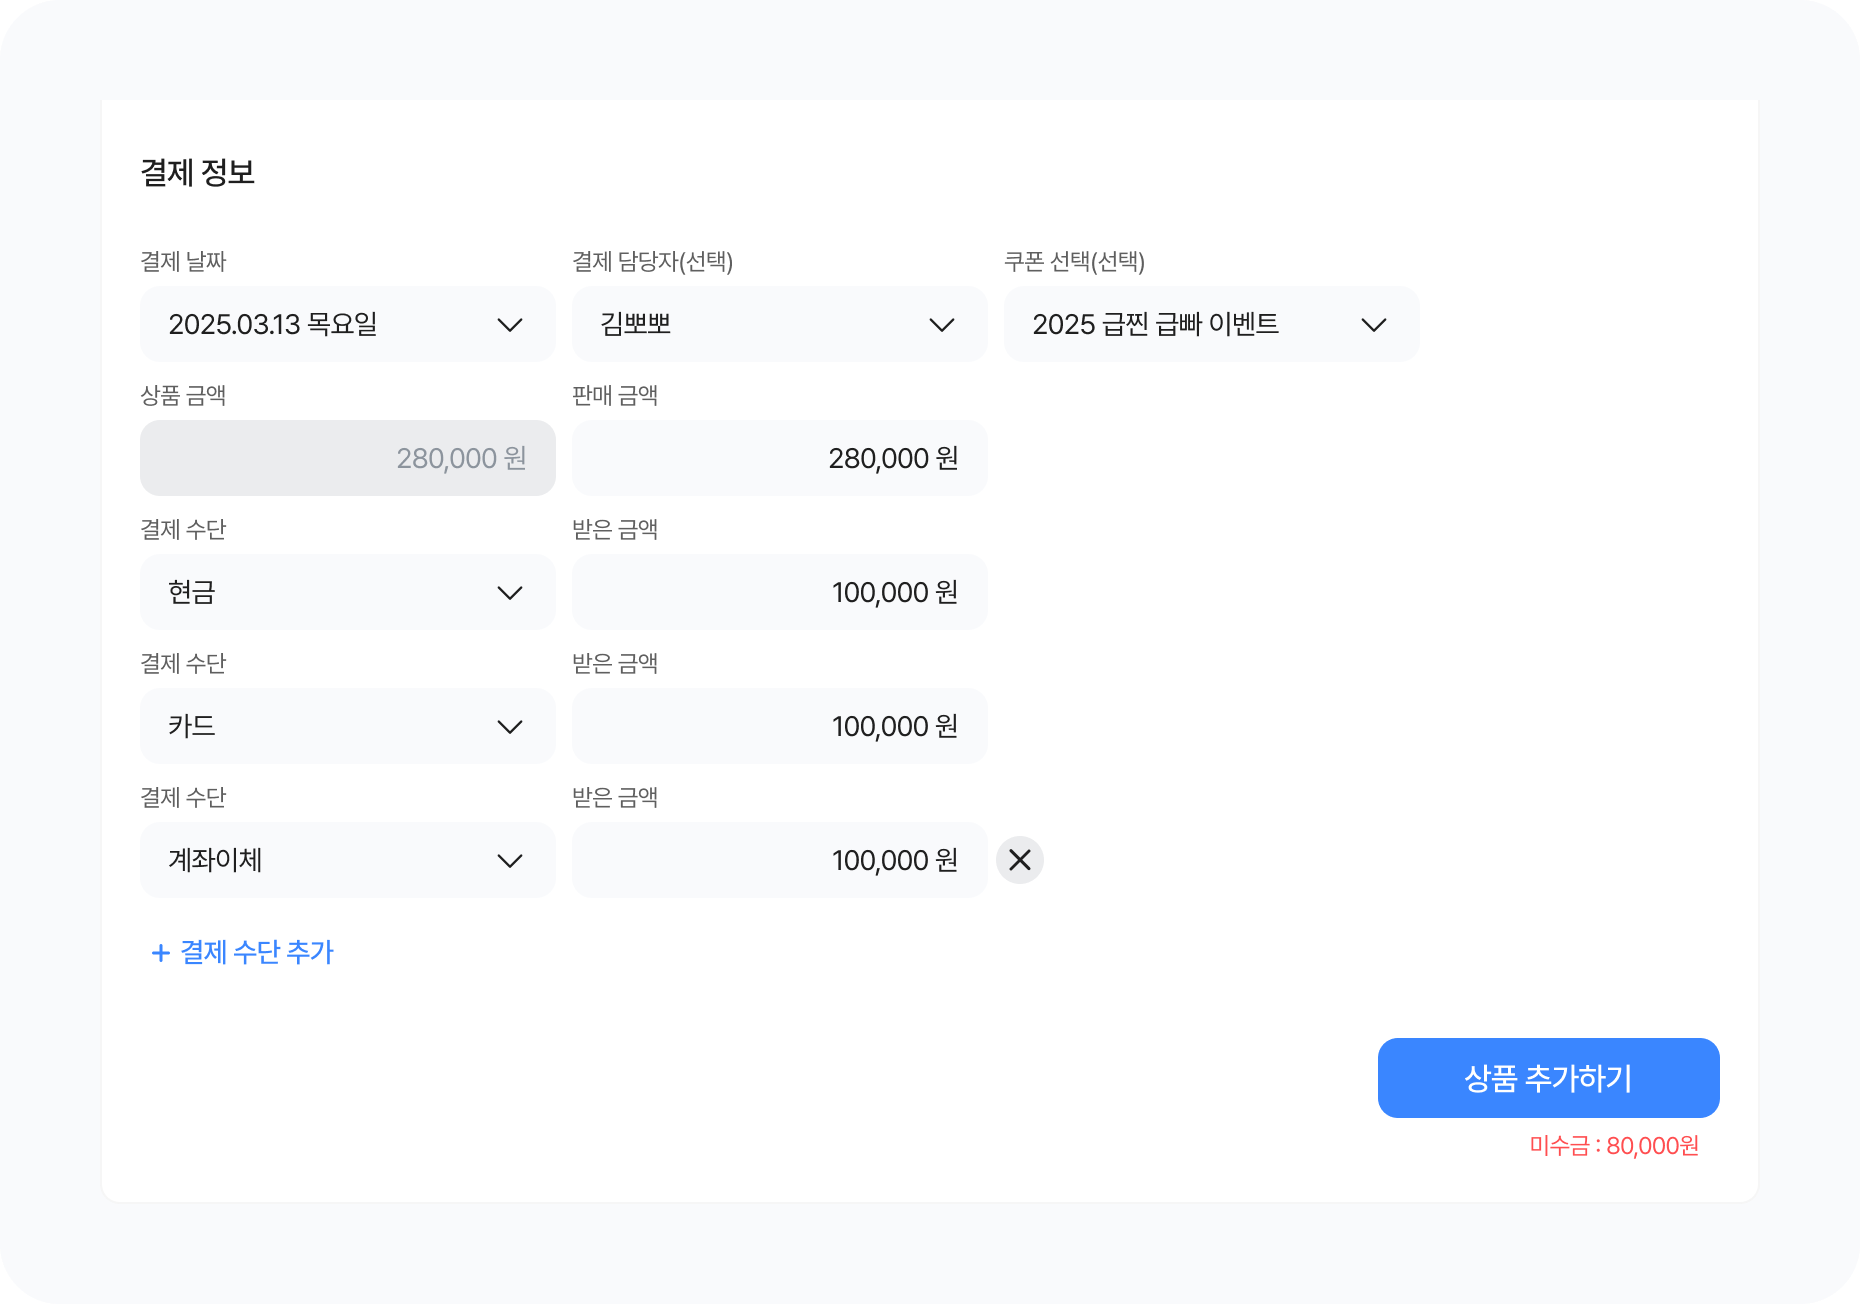Screen dimensions: 1860x1304
Task: Edit the 받은 금액 amount for 카드
Action: point(779,726)
